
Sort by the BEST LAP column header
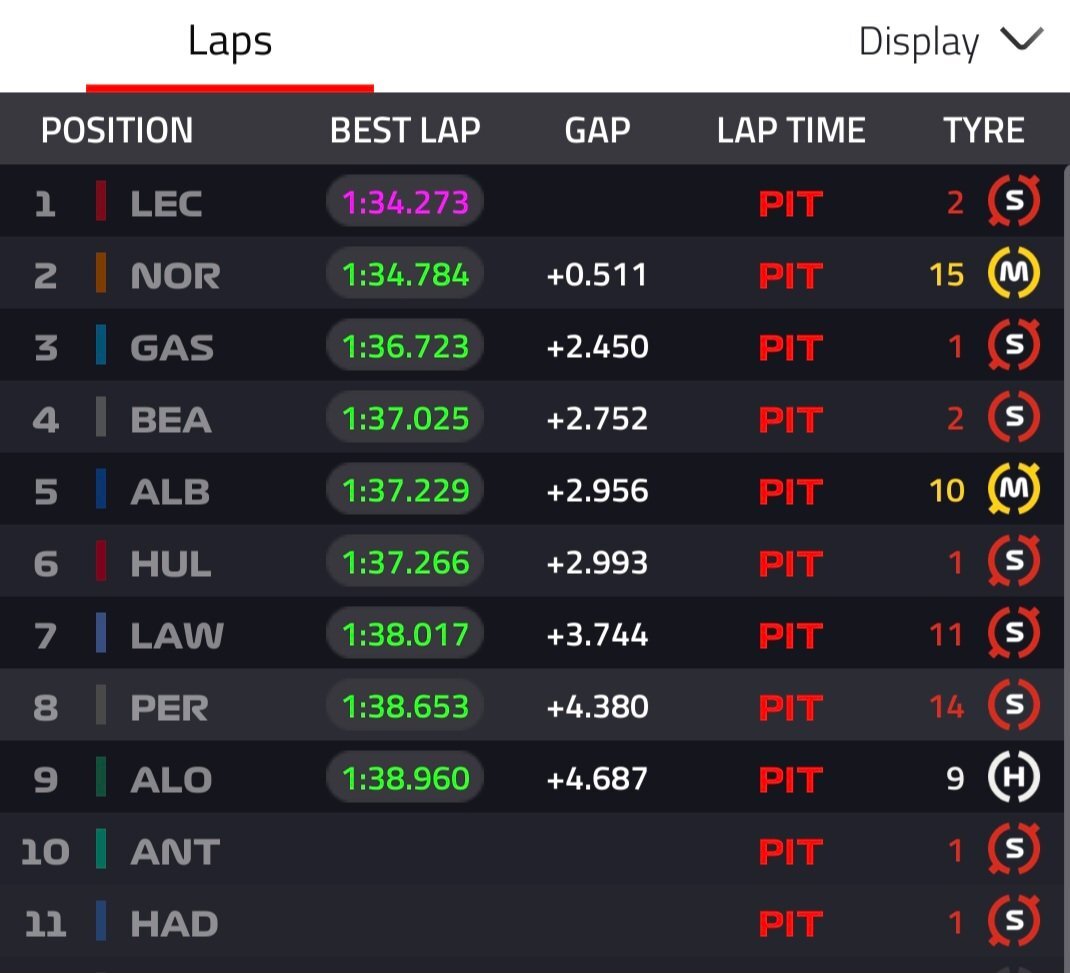405,130
